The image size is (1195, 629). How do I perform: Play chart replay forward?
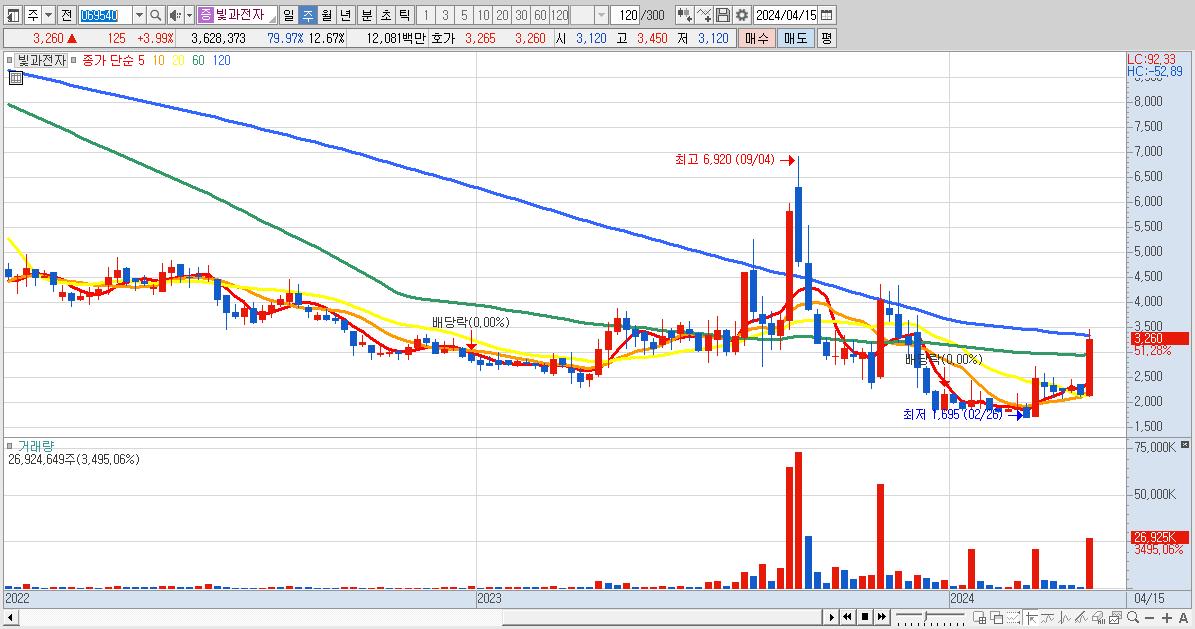pyautogui.click(x=831, y=617)
